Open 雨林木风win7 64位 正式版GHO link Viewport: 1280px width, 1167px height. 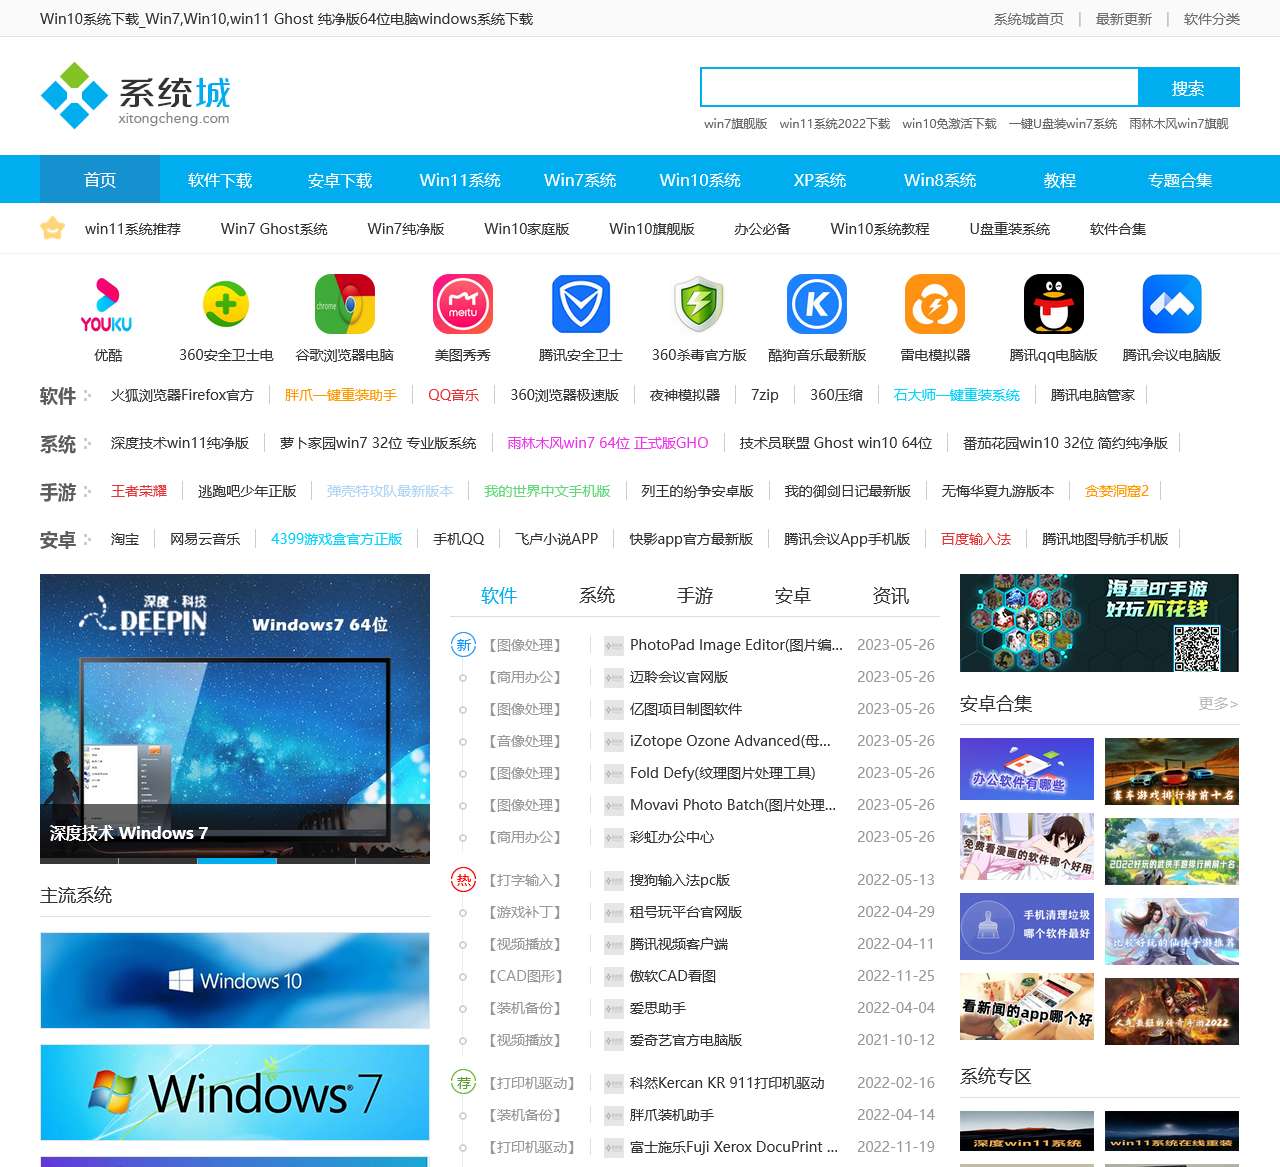[608, 443]
